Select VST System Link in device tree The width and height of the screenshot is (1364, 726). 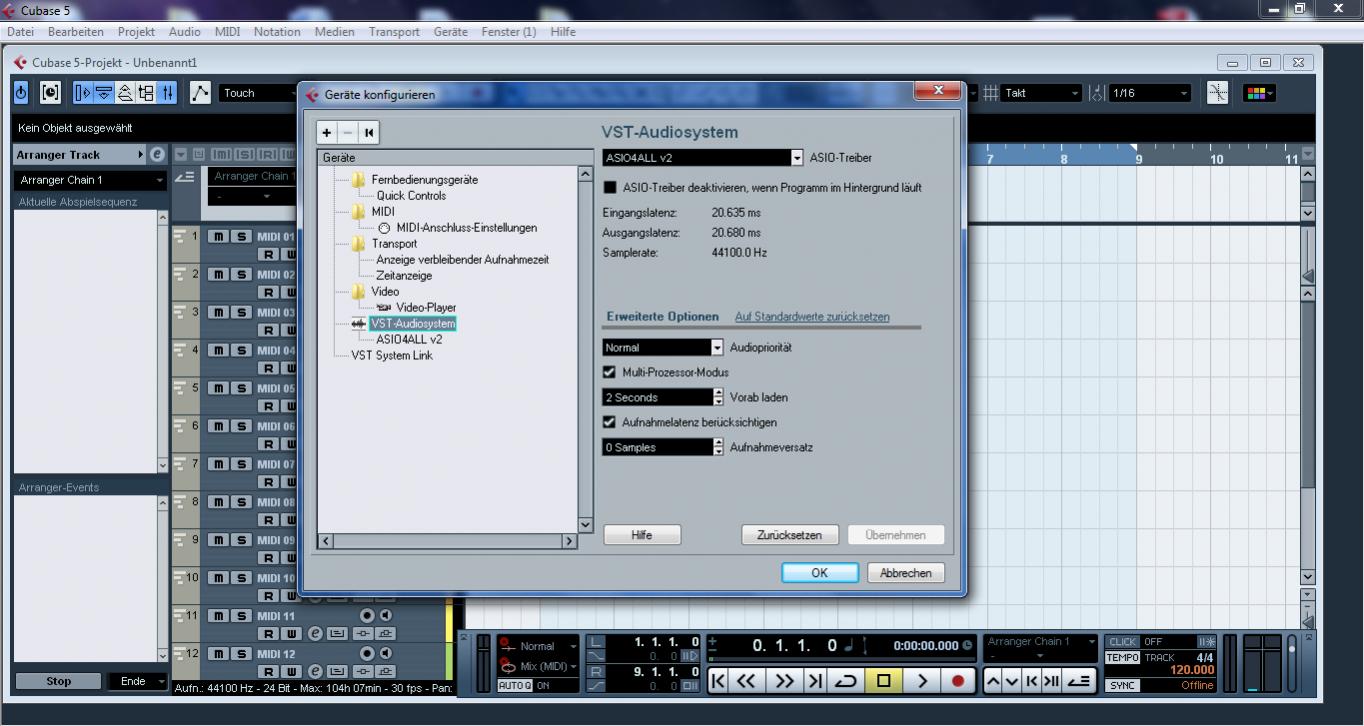[x=392, y=355]
